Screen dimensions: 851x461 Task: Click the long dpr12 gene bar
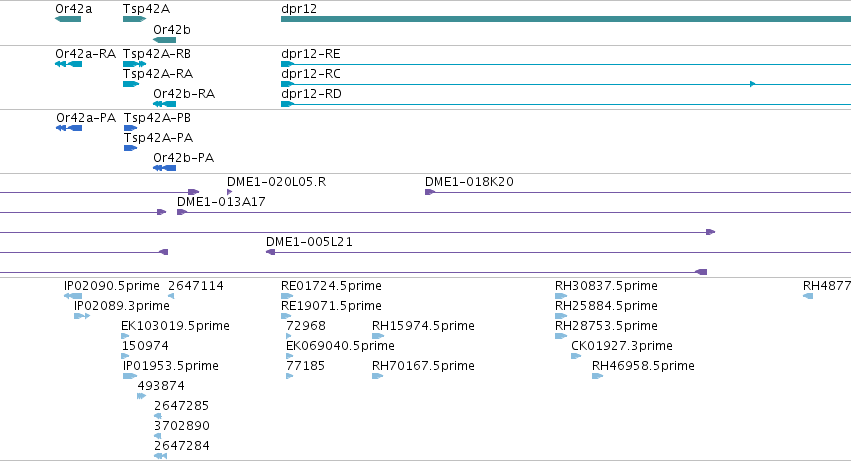(566, 20)
